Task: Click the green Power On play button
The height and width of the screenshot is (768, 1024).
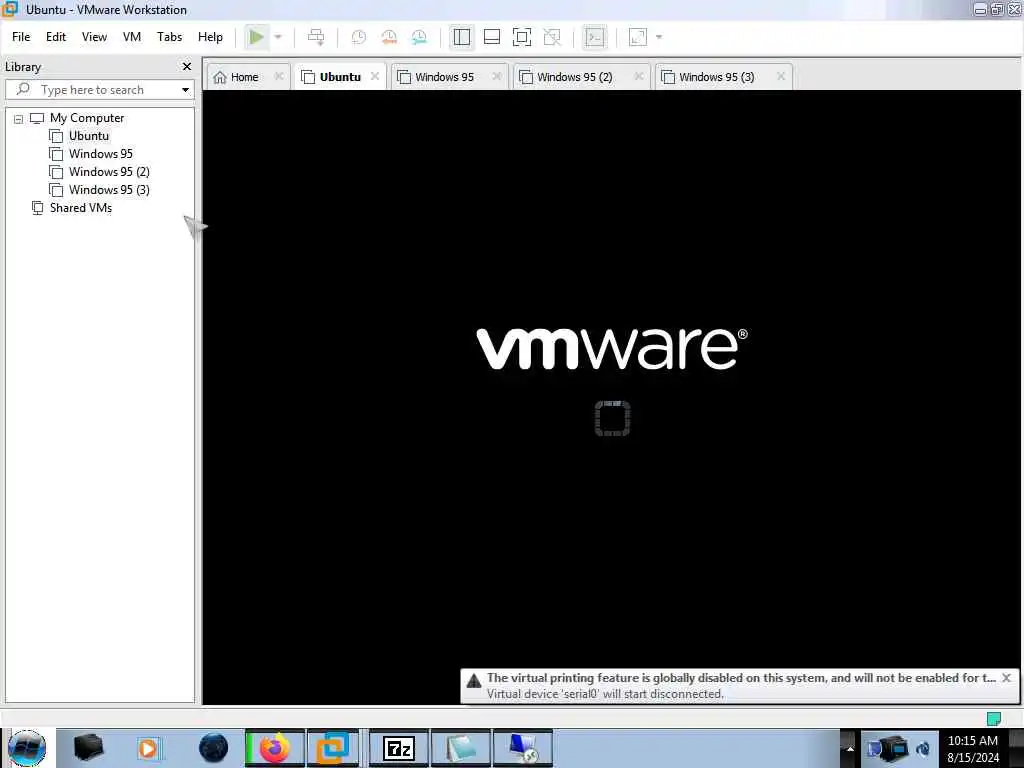Action: click(x=257, y=37)
